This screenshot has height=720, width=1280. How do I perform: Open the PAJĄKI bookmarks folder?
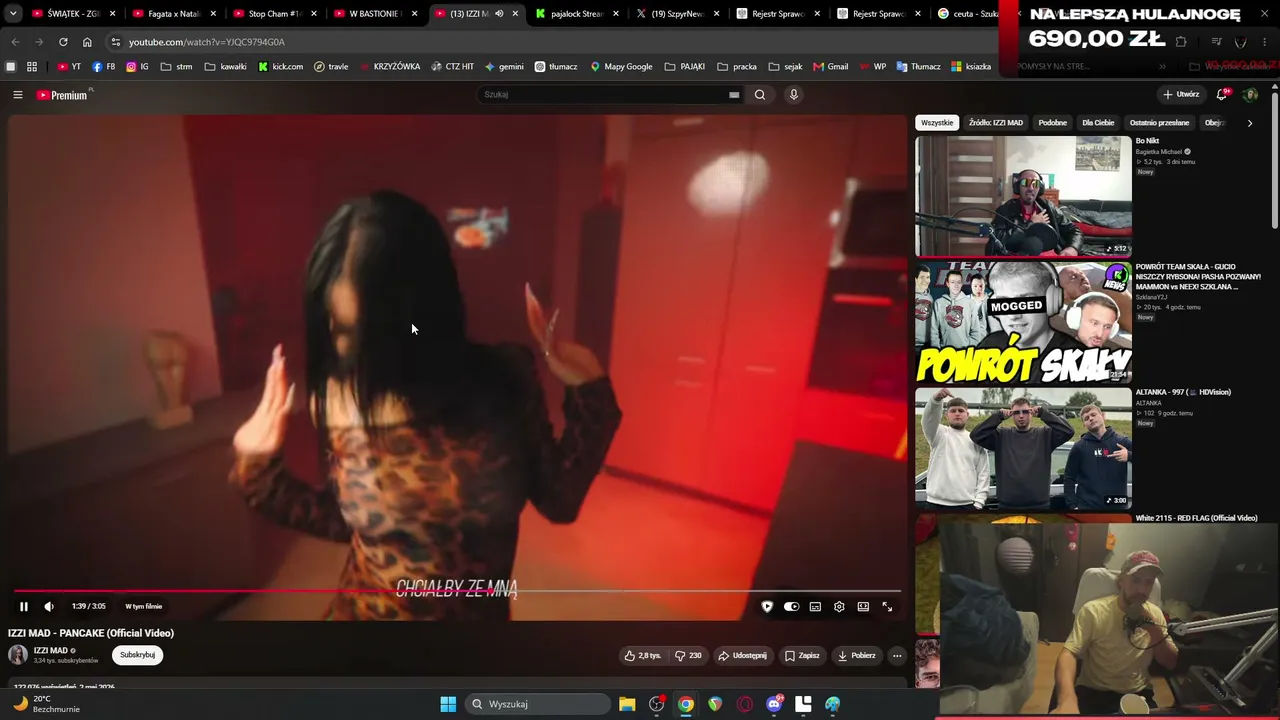tap(685, 67)
